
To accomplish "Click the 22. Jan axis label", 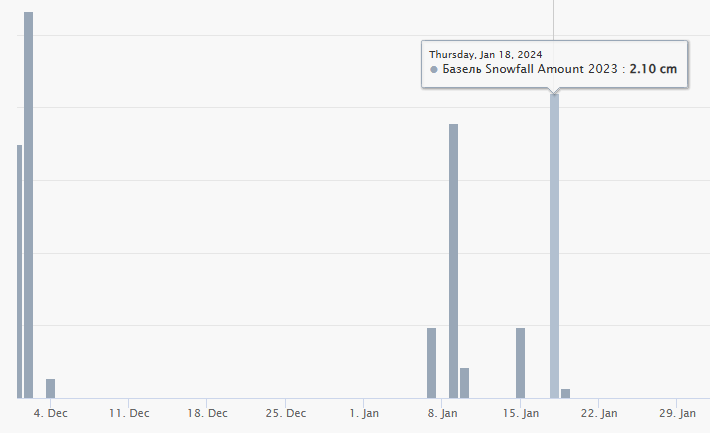I will (x=599, y=412).
